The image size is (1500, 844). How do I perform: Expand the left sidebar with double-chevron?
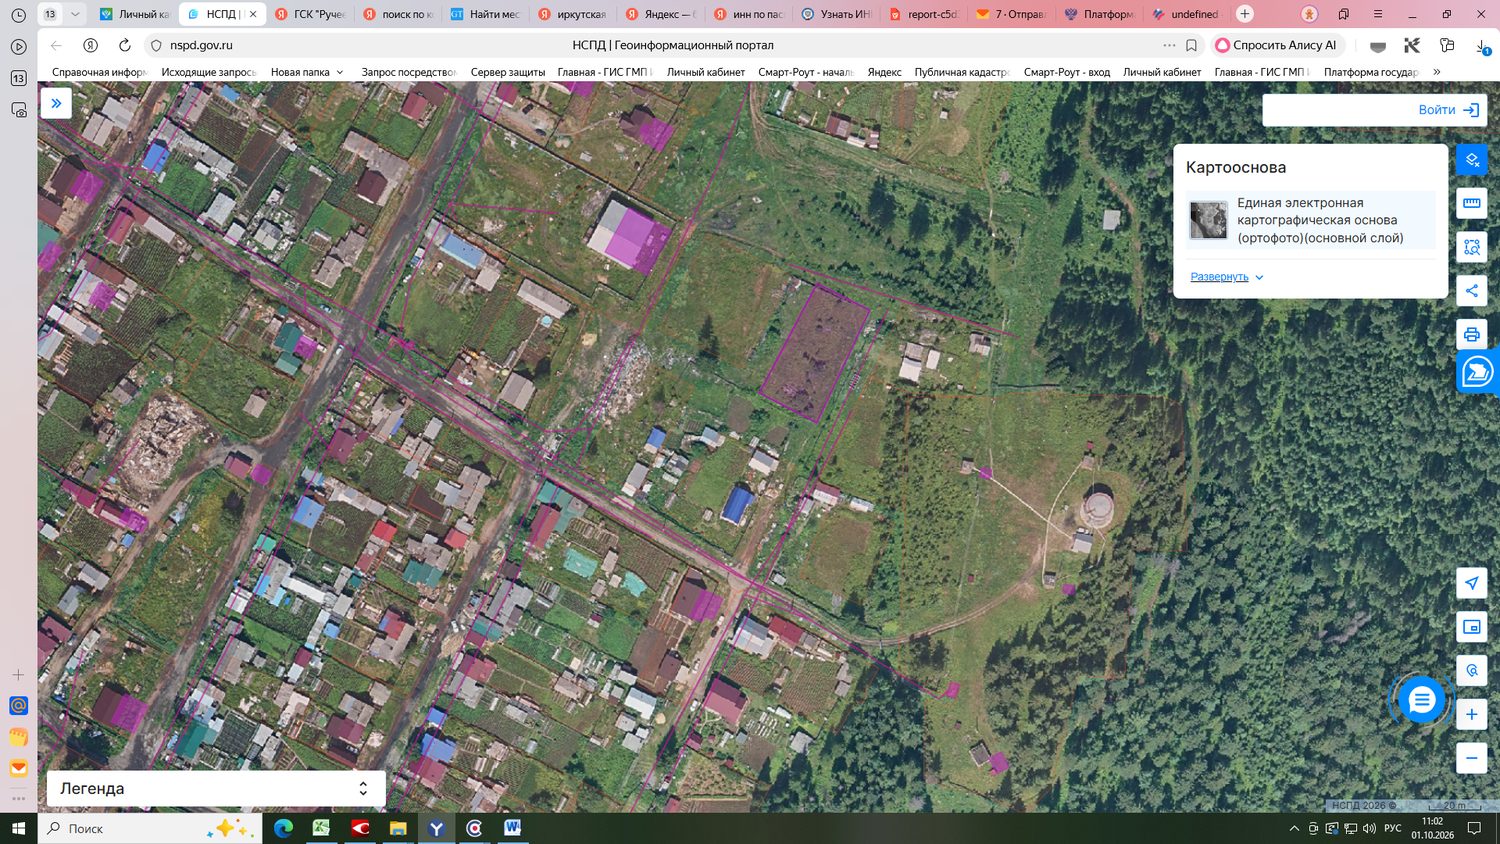[56, 103]
